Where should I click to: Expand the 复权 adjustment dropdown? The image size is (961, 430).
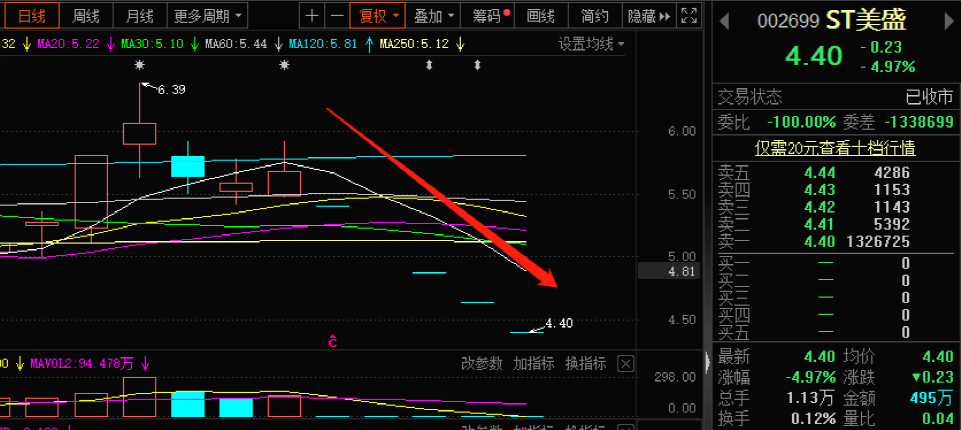click(376, 16)
